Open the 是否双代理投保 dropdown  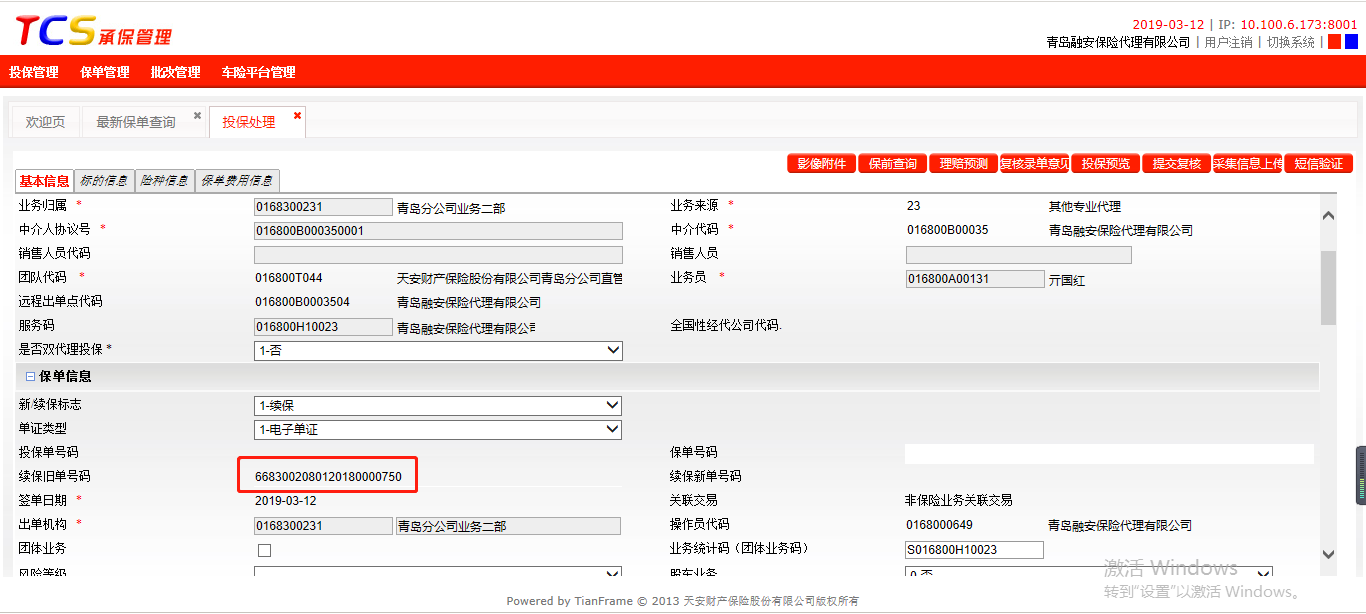click(438, 351)
